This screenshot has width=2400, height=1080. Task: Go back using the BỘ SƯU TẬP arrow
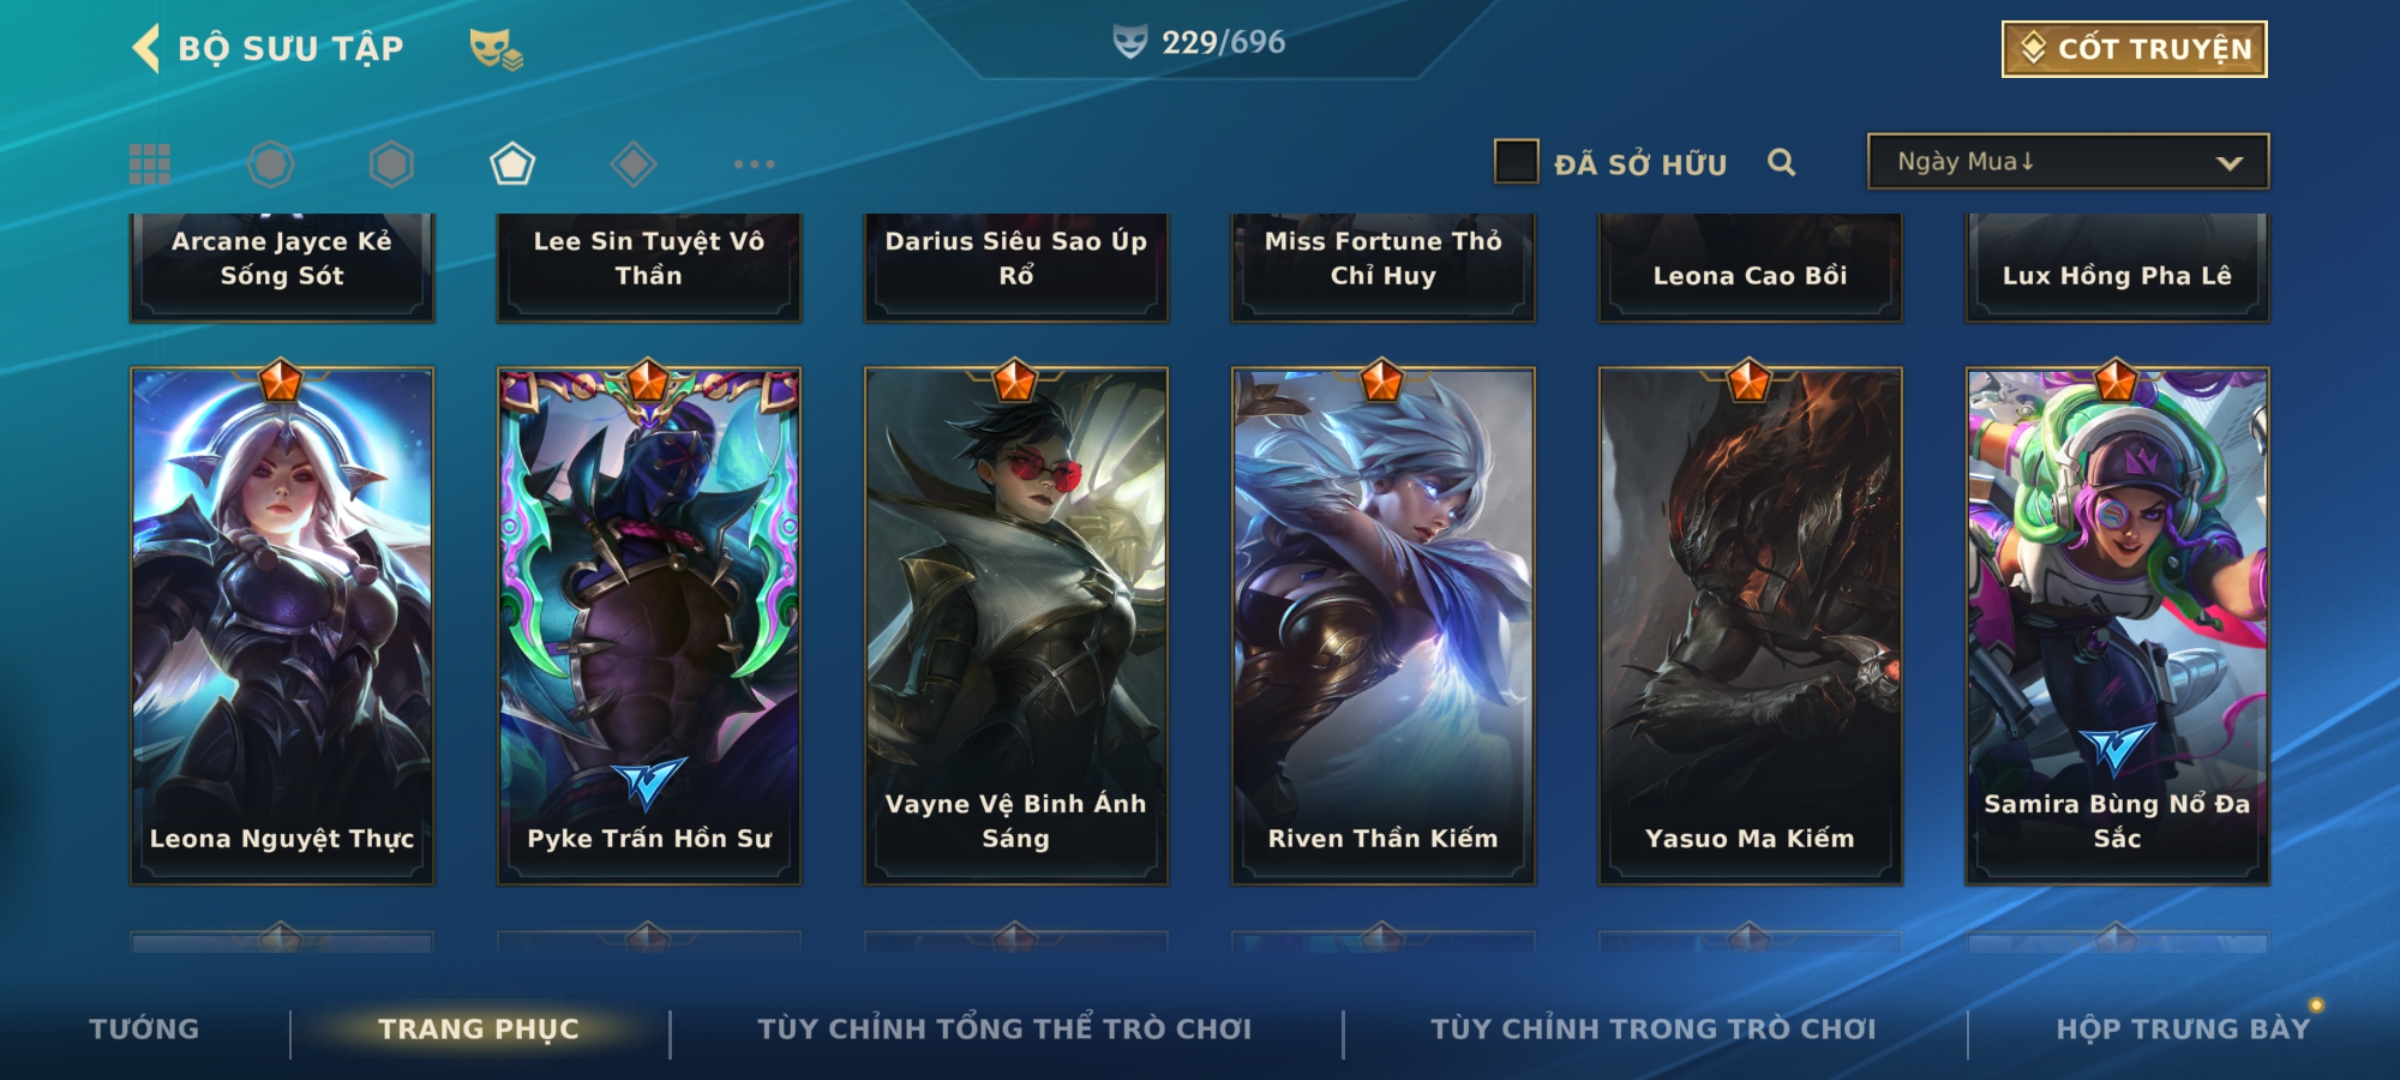coord(146,49)
